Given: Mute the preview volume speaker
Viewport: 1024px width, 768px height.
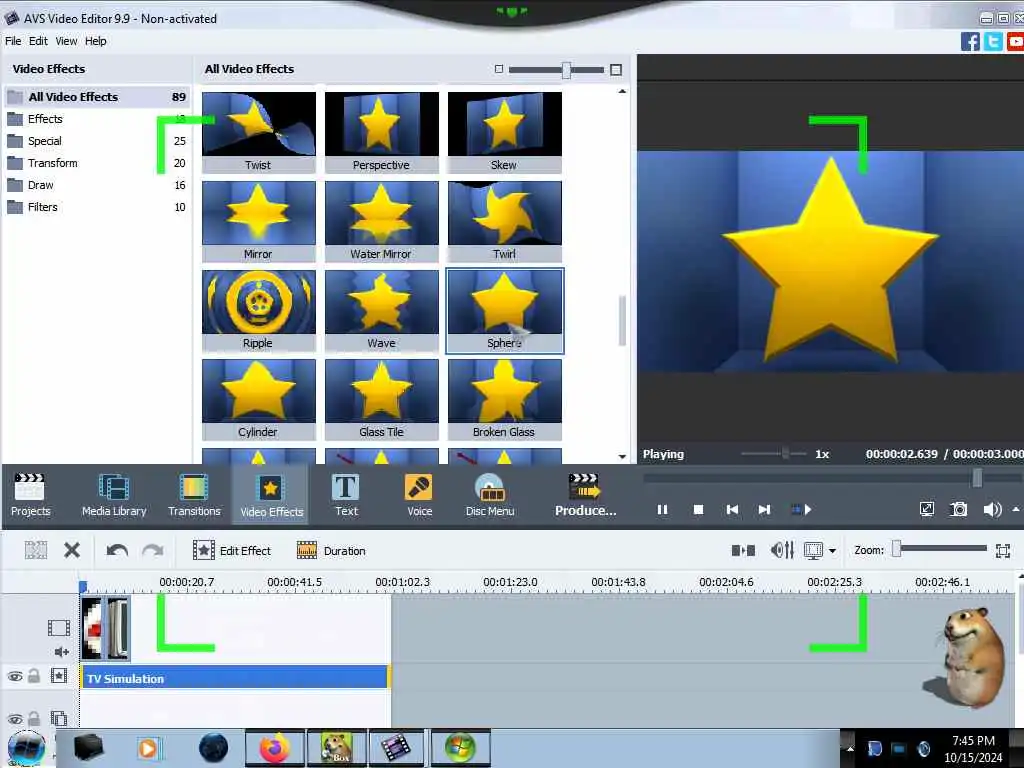Looking at the screenshot, I should (992, 509).
